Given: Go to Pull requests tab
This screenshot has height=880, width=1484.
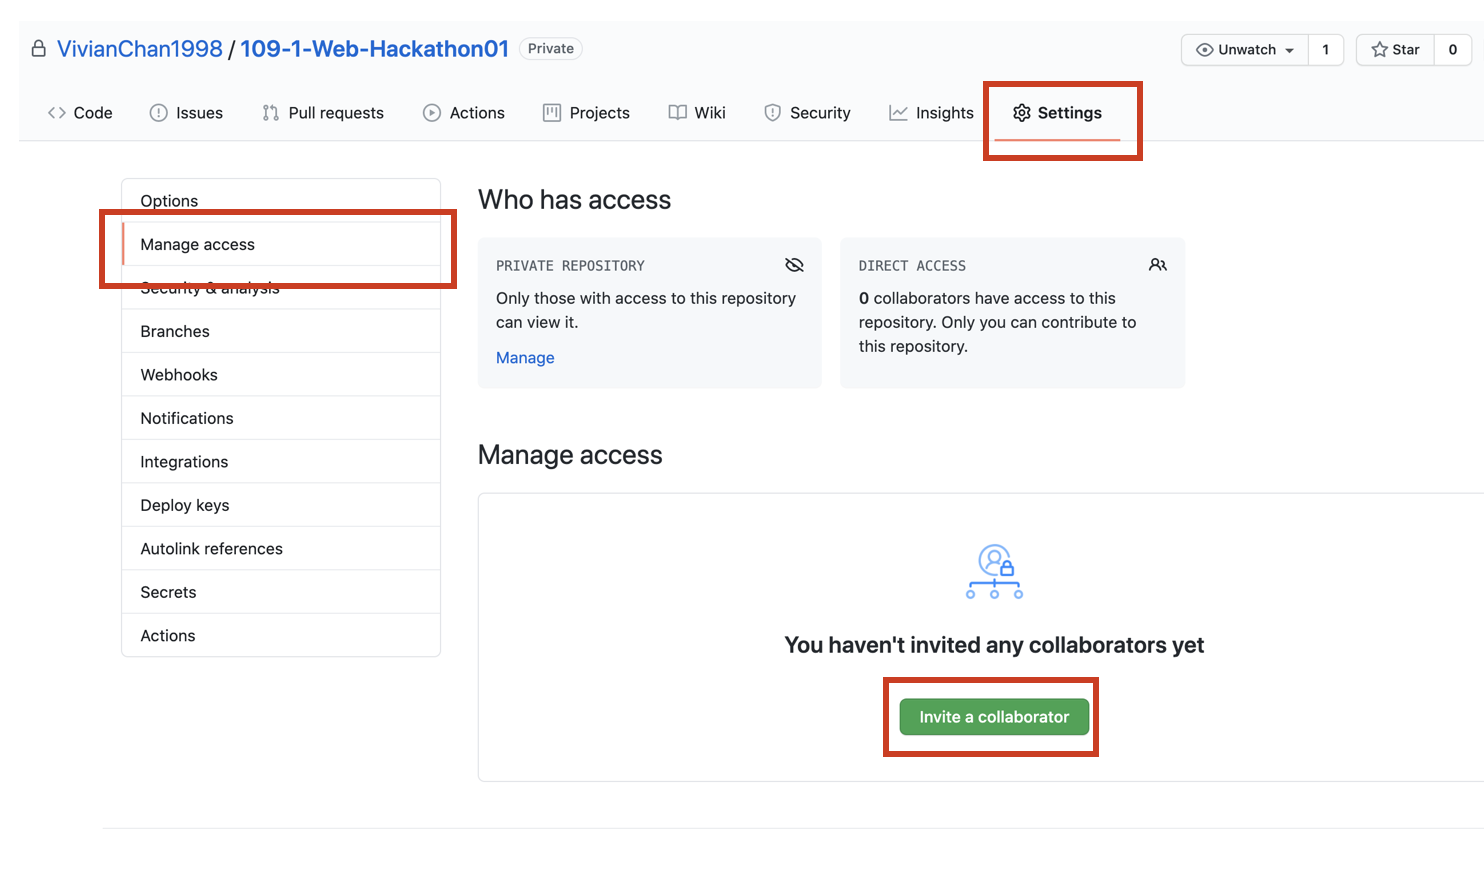Looking at the screenshot, I should point(323,113).
